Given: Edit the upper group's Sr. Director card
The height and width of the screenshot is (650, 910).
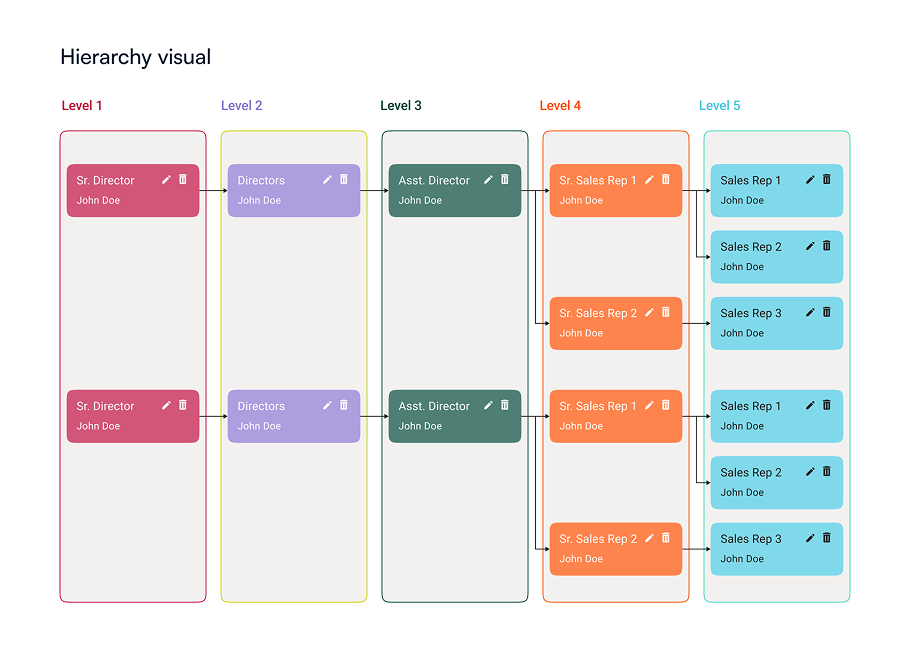Looking at the screenshot, I should click(166, 180).
